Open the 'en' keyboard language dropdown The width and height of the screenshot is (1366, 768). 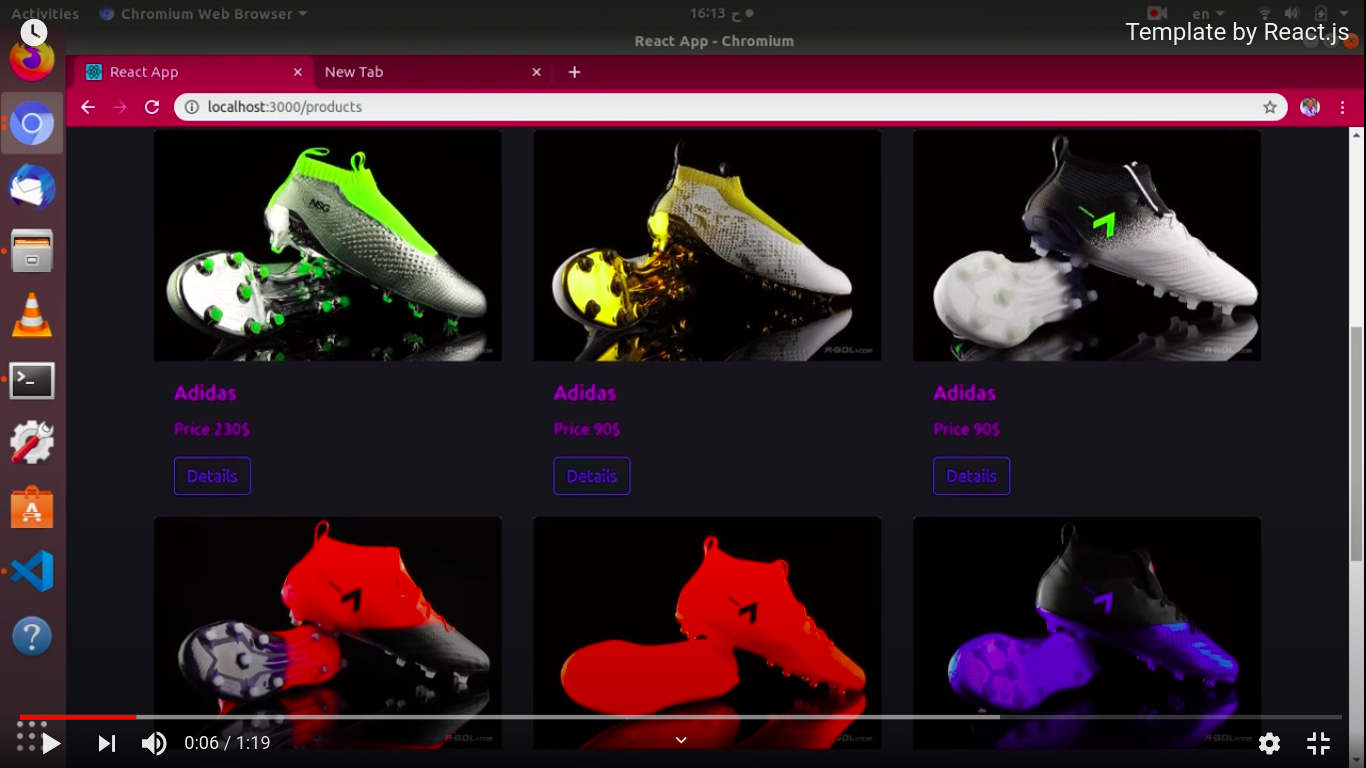click(x=1207, y=14)
